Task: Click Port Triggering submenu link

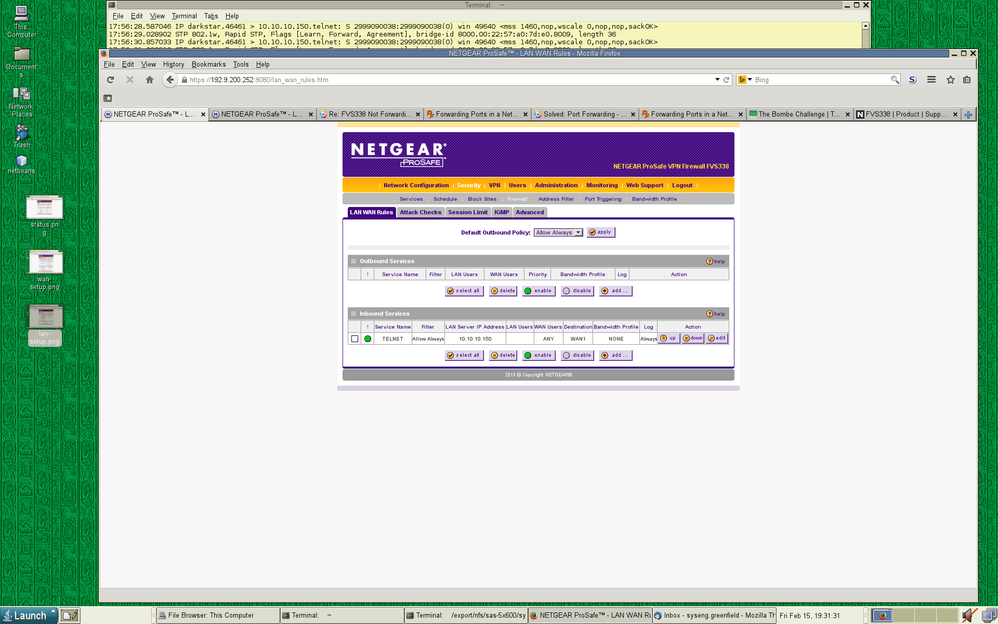Action: (x=602, y=199)
